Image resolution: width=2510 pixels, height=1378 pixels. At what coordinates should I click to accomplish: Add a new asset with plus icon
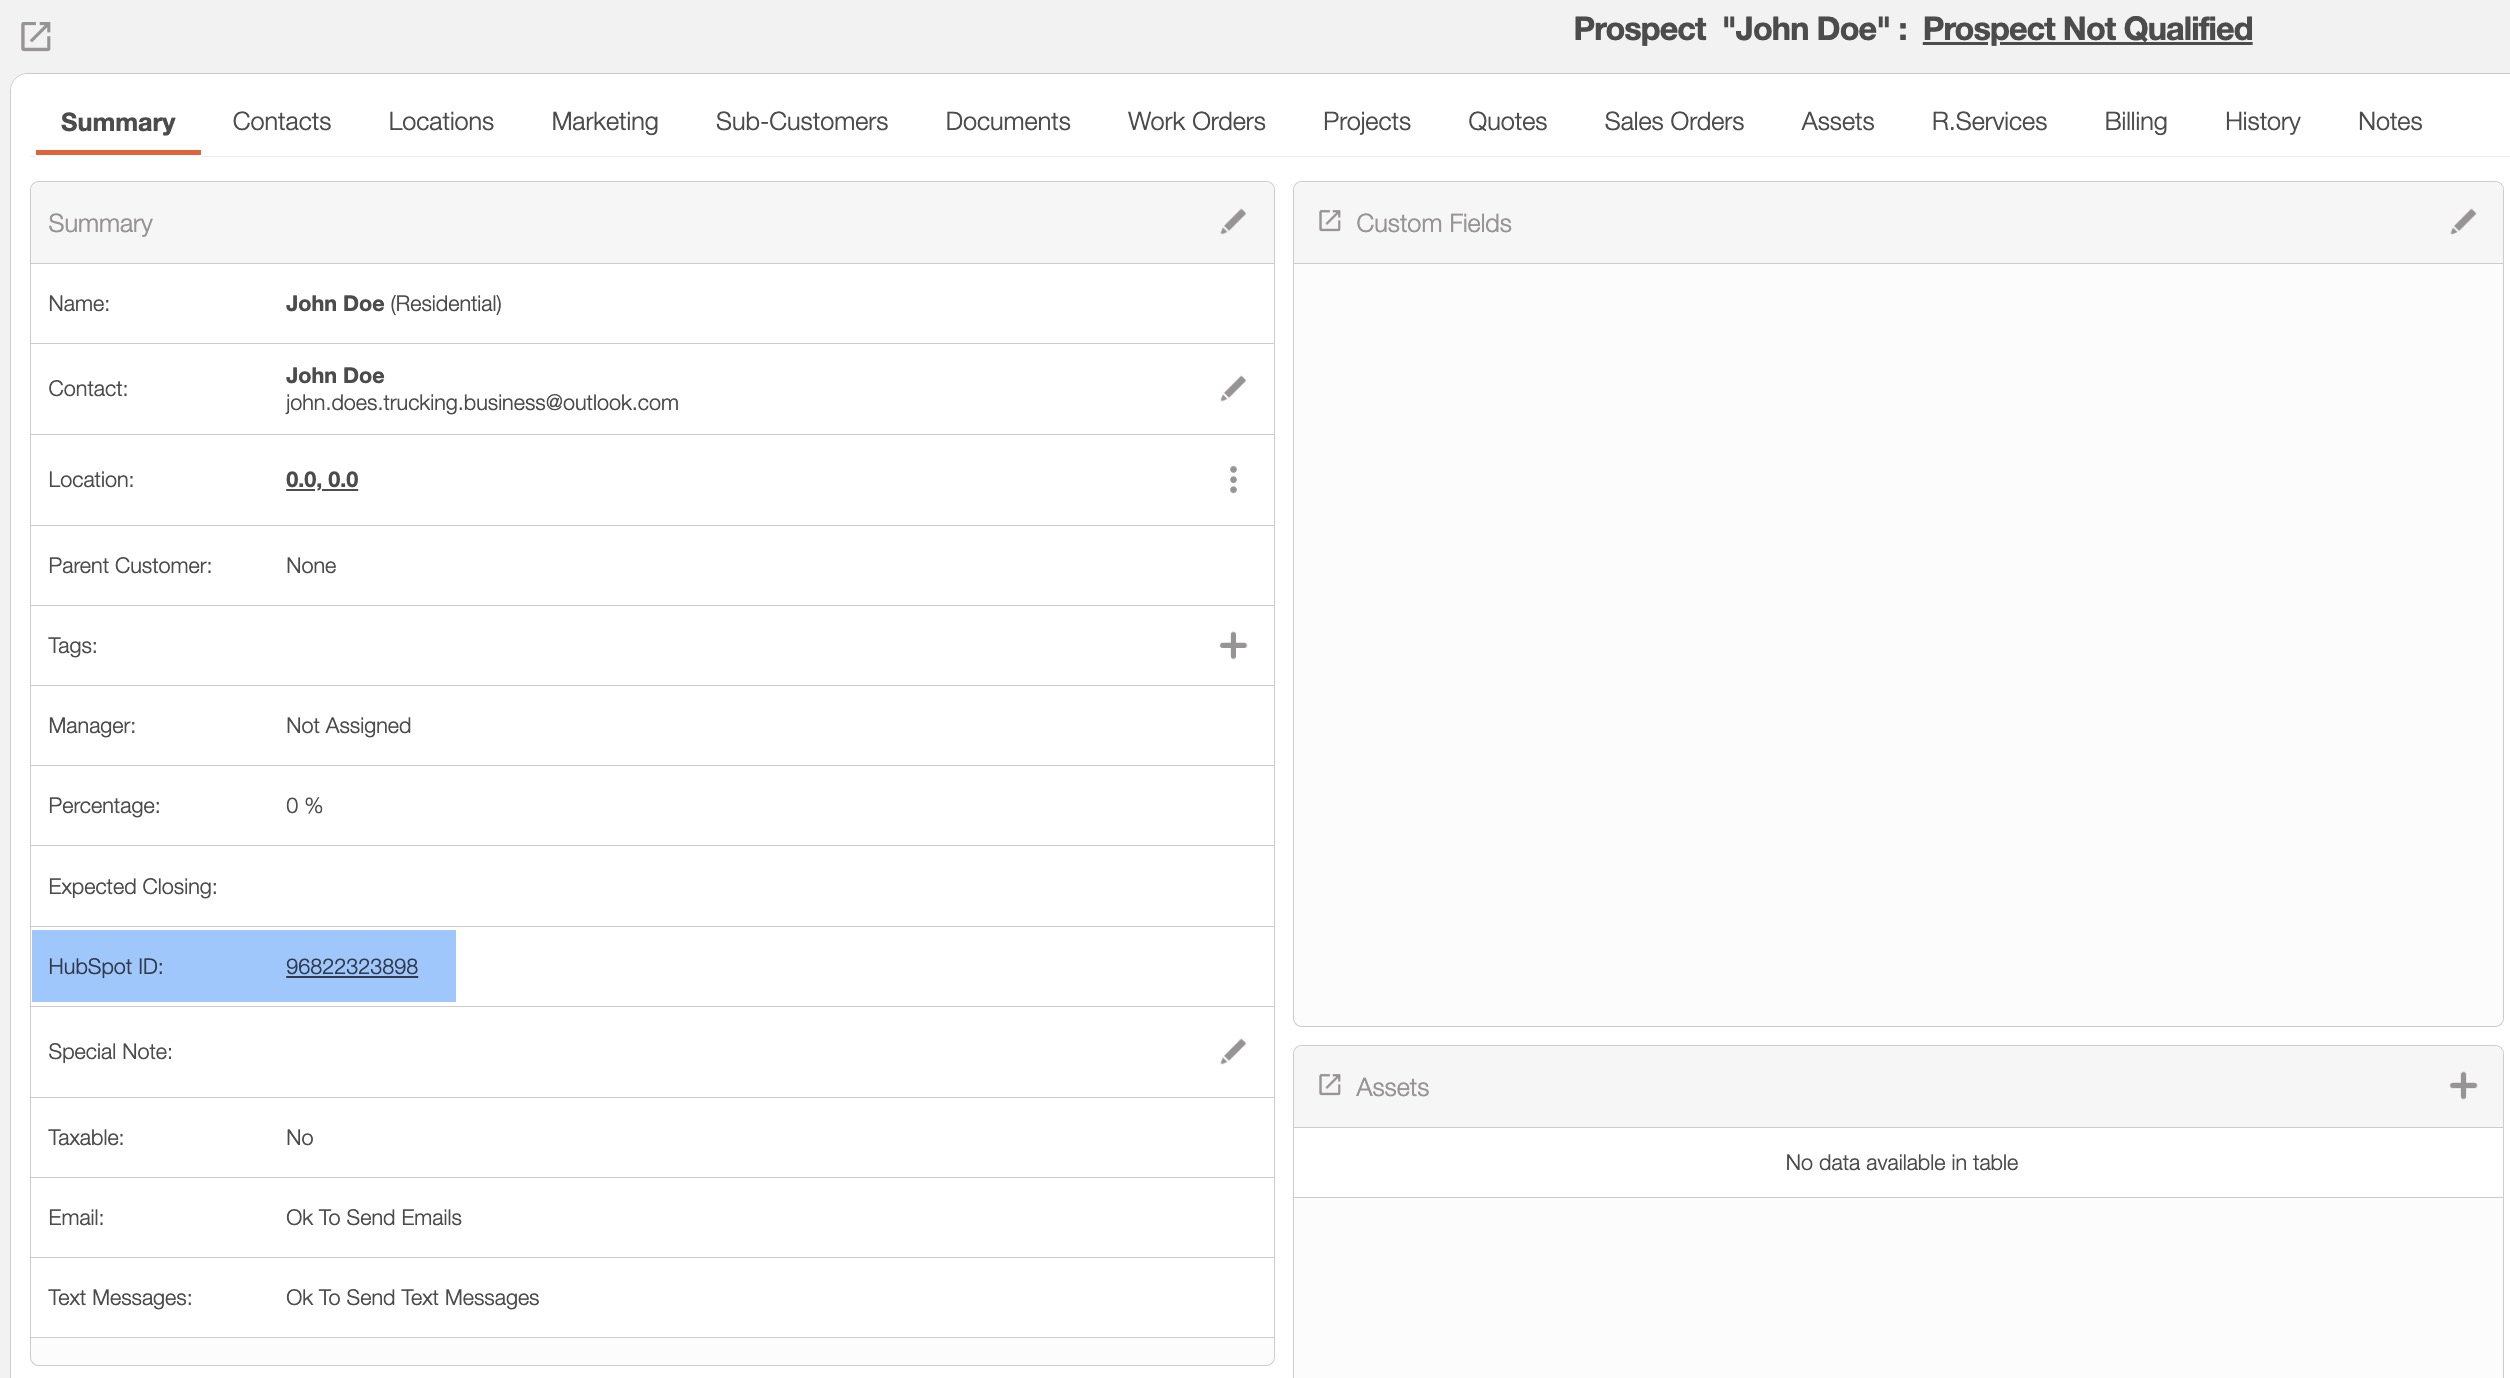2463,1086
